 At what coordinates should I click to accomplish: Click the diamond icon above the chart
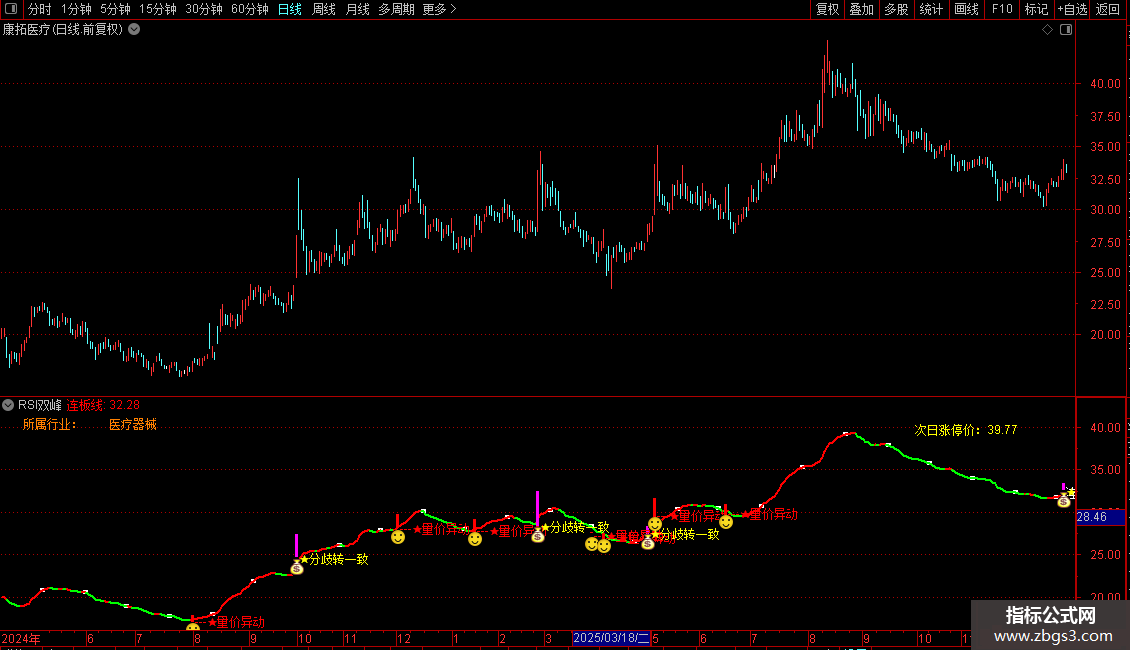[1047, 30]
